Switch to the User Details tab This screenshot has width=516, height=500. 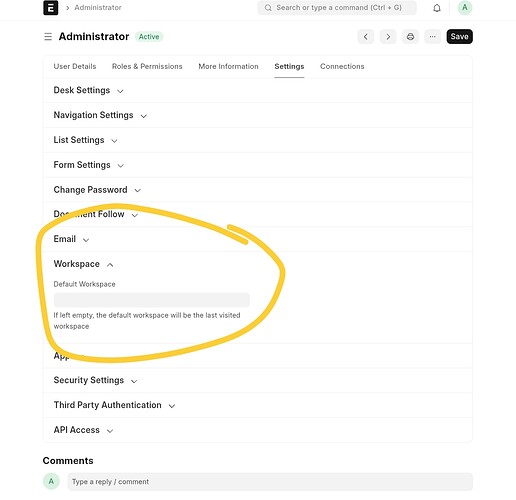[75, 66]
